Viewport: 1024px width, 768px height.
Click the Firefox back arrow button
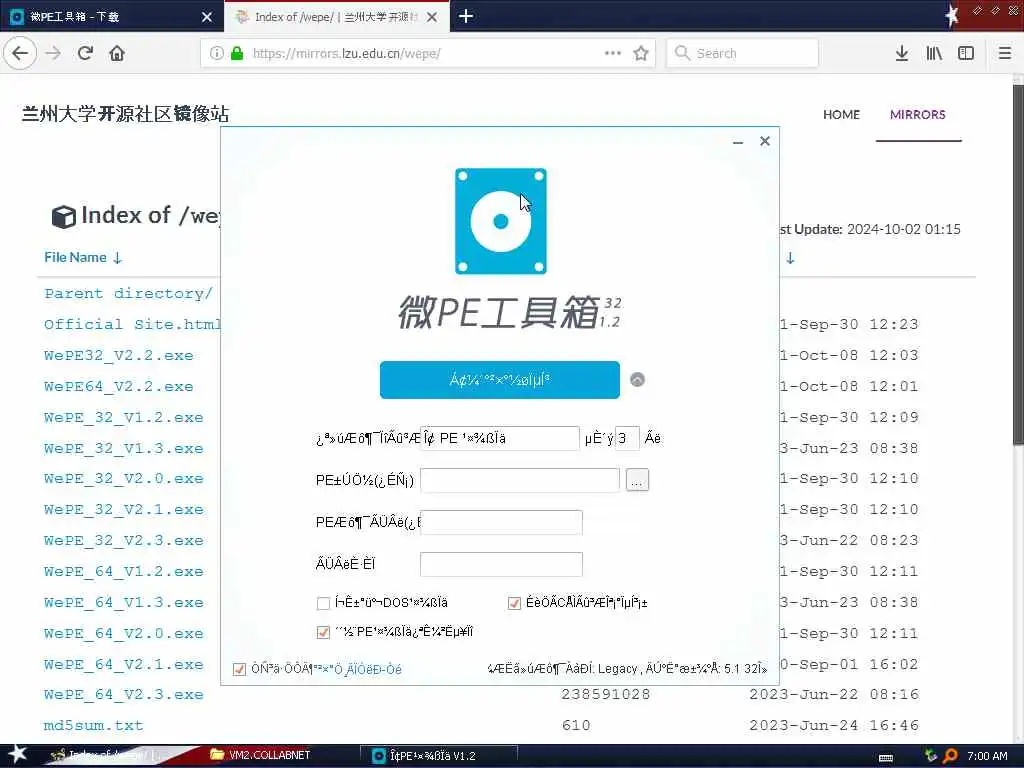click(20, 53)
